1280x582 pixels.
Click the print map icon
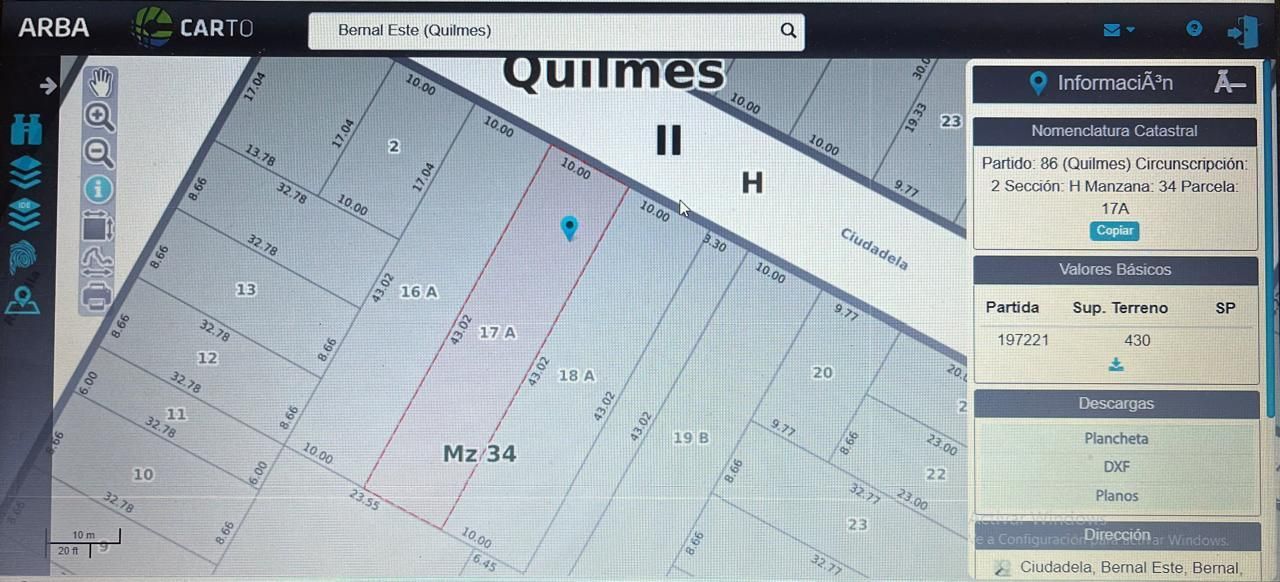(96, 297)
